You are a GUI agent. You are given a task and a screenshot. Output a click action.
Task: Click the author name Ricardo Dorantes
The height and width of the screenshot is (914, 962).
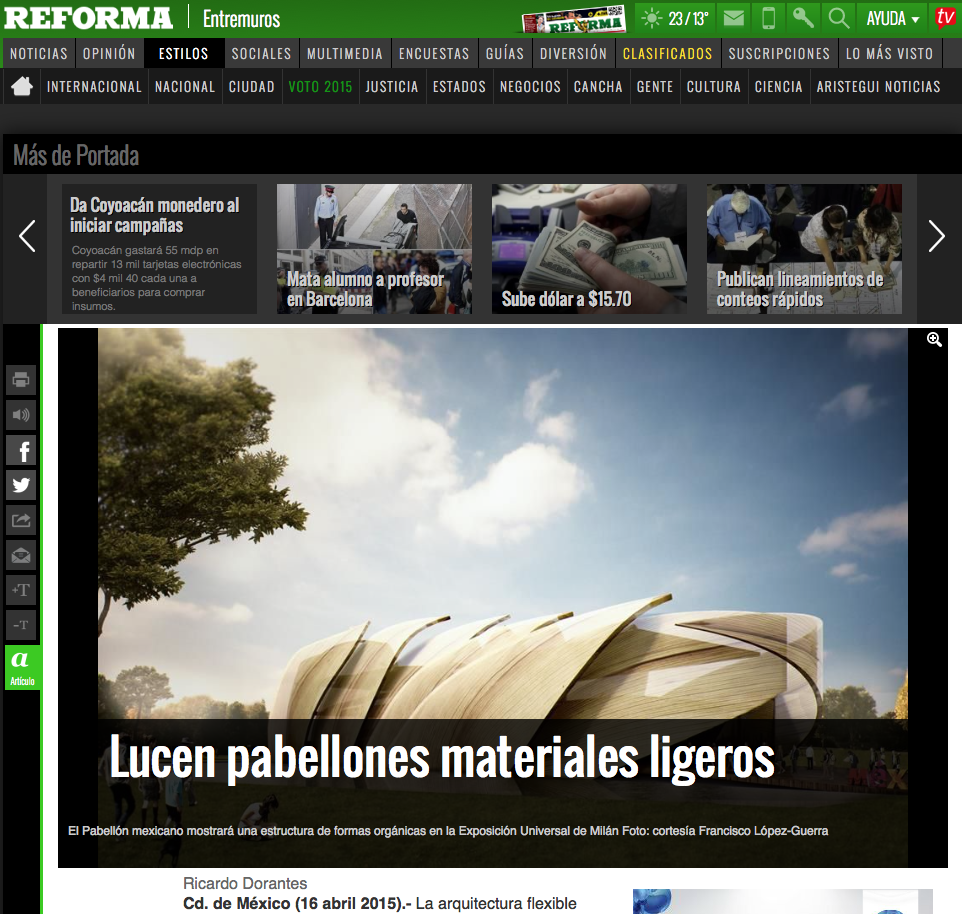tap(245, 883)
